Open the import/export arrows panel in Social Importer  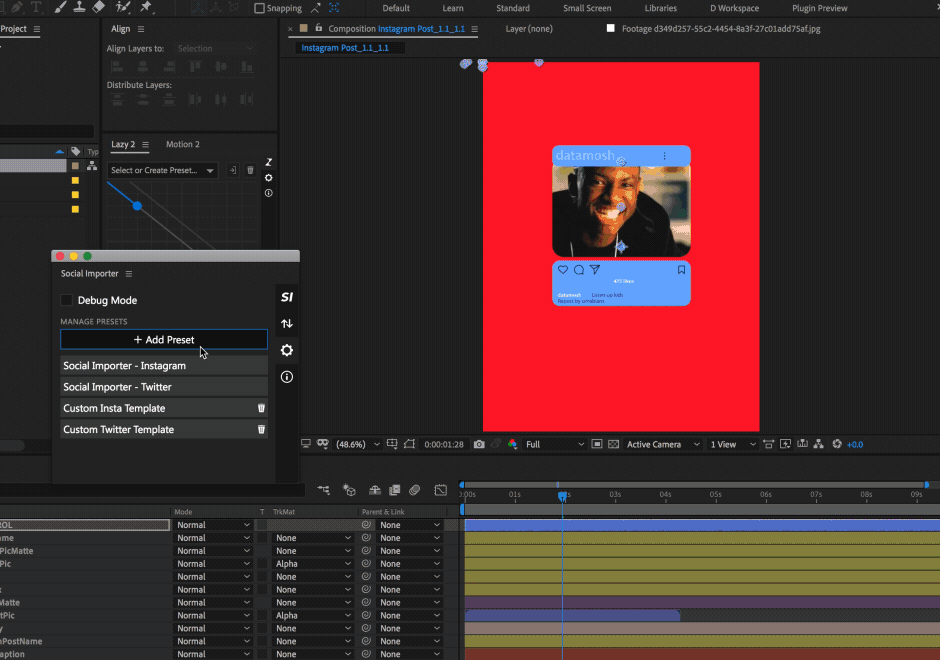pos(287,323)
